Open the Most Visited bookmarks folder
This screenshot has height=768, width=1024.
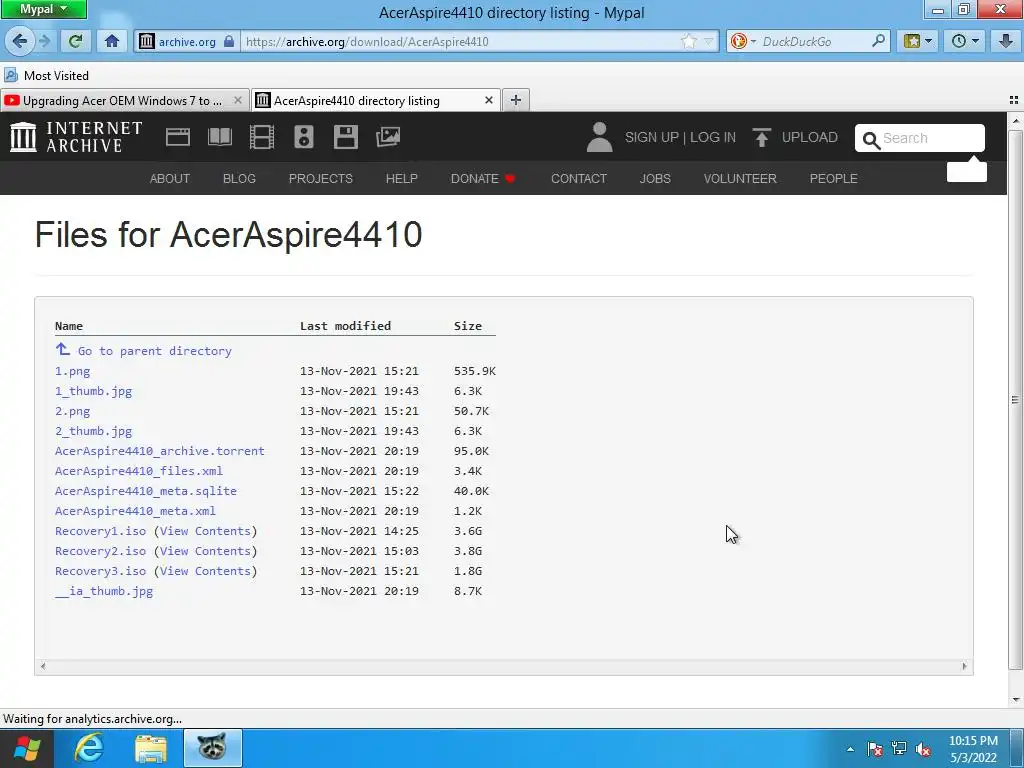point(46,76)
